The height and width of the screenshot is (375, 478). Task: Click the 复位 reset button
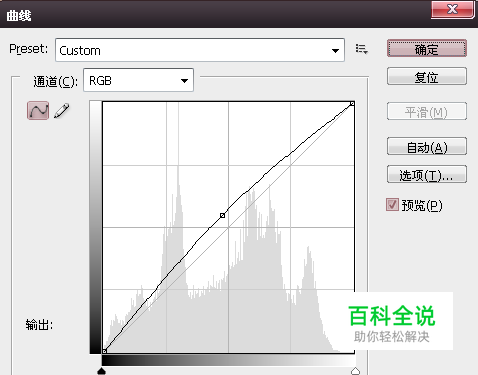tap(427, 77)
